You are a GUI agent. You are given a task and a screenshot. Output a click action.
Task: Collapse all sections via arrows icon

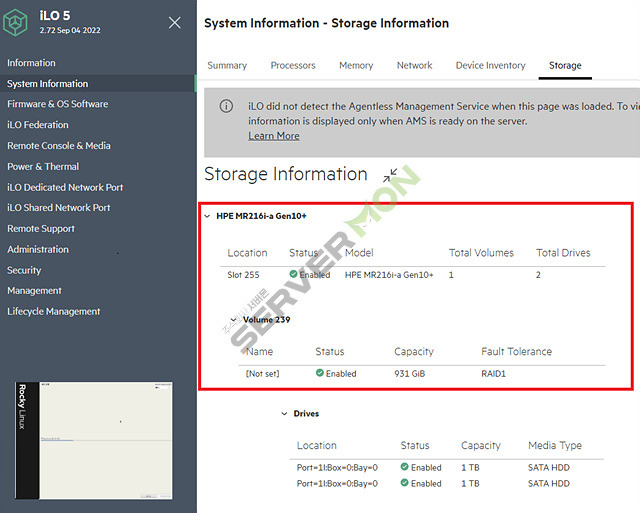pos(390,175)
